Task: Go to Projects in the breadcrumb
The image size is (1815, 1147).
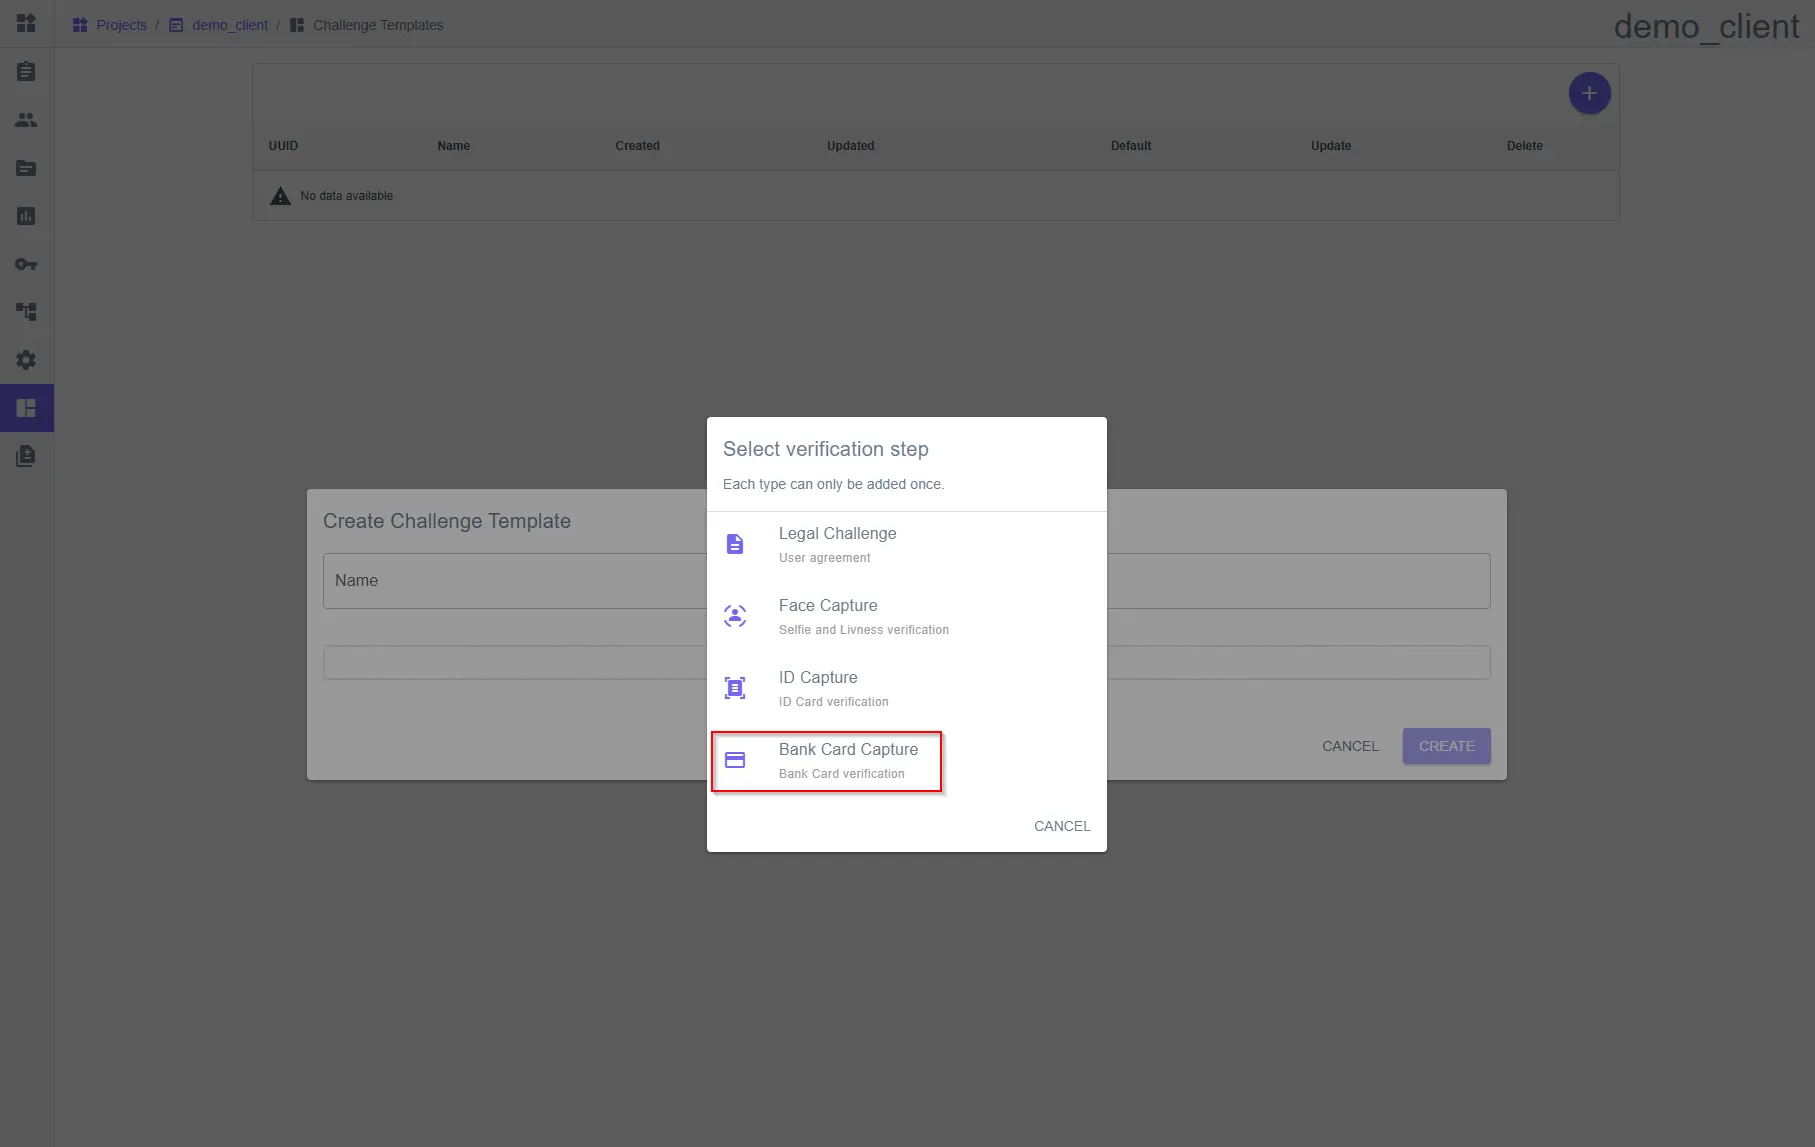Action: (121, 25)
